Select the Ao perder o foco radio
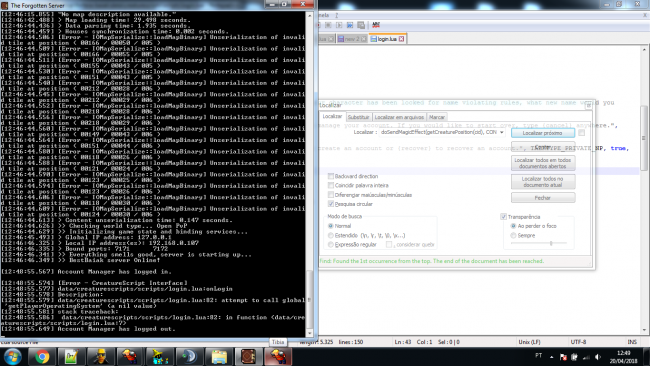 (513, 226)
